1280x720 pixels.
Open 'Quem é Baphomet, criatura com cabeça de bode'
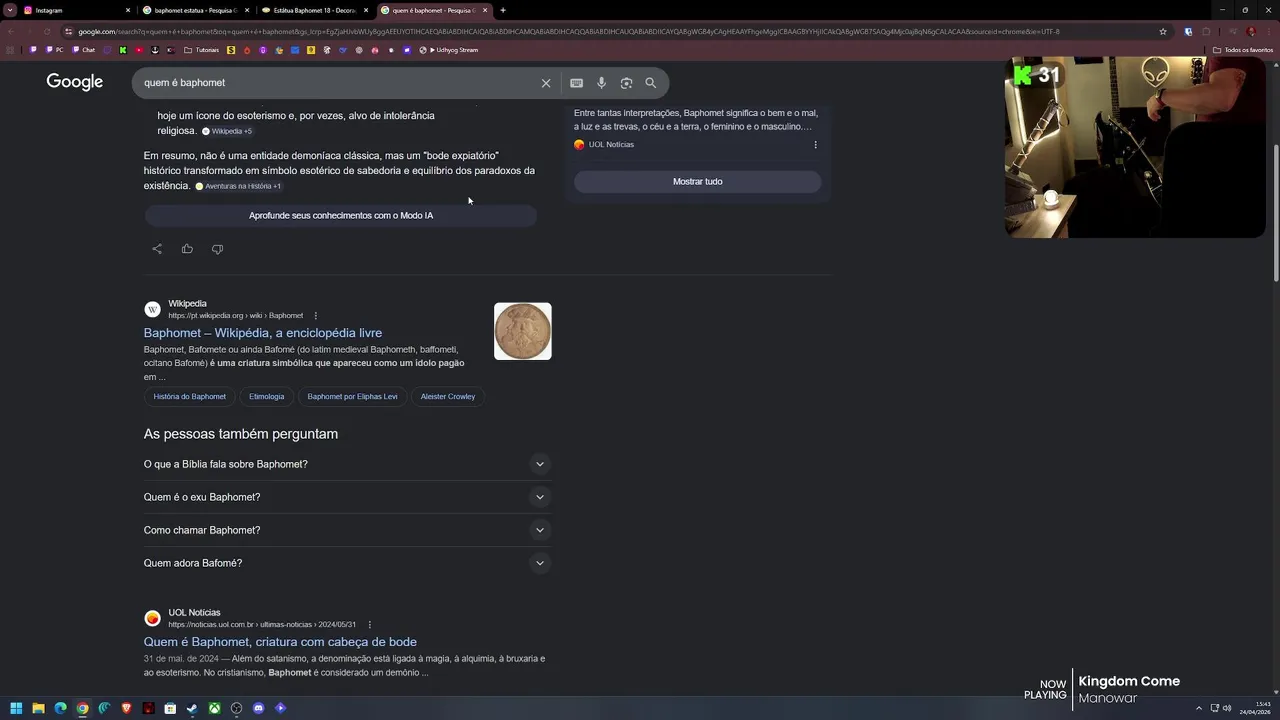coord(280,642)
